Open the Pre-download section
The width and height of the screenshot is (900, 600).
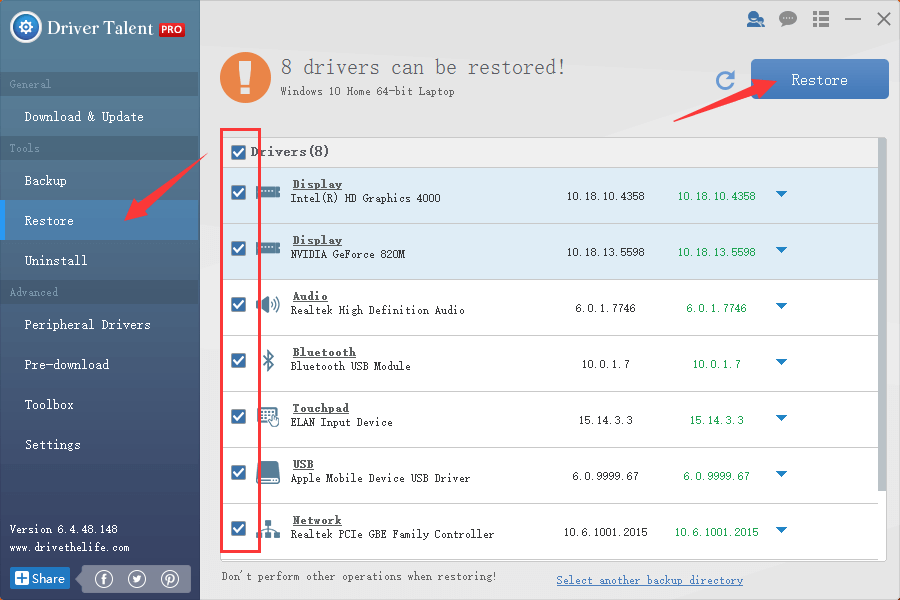(x=100, y=365)
